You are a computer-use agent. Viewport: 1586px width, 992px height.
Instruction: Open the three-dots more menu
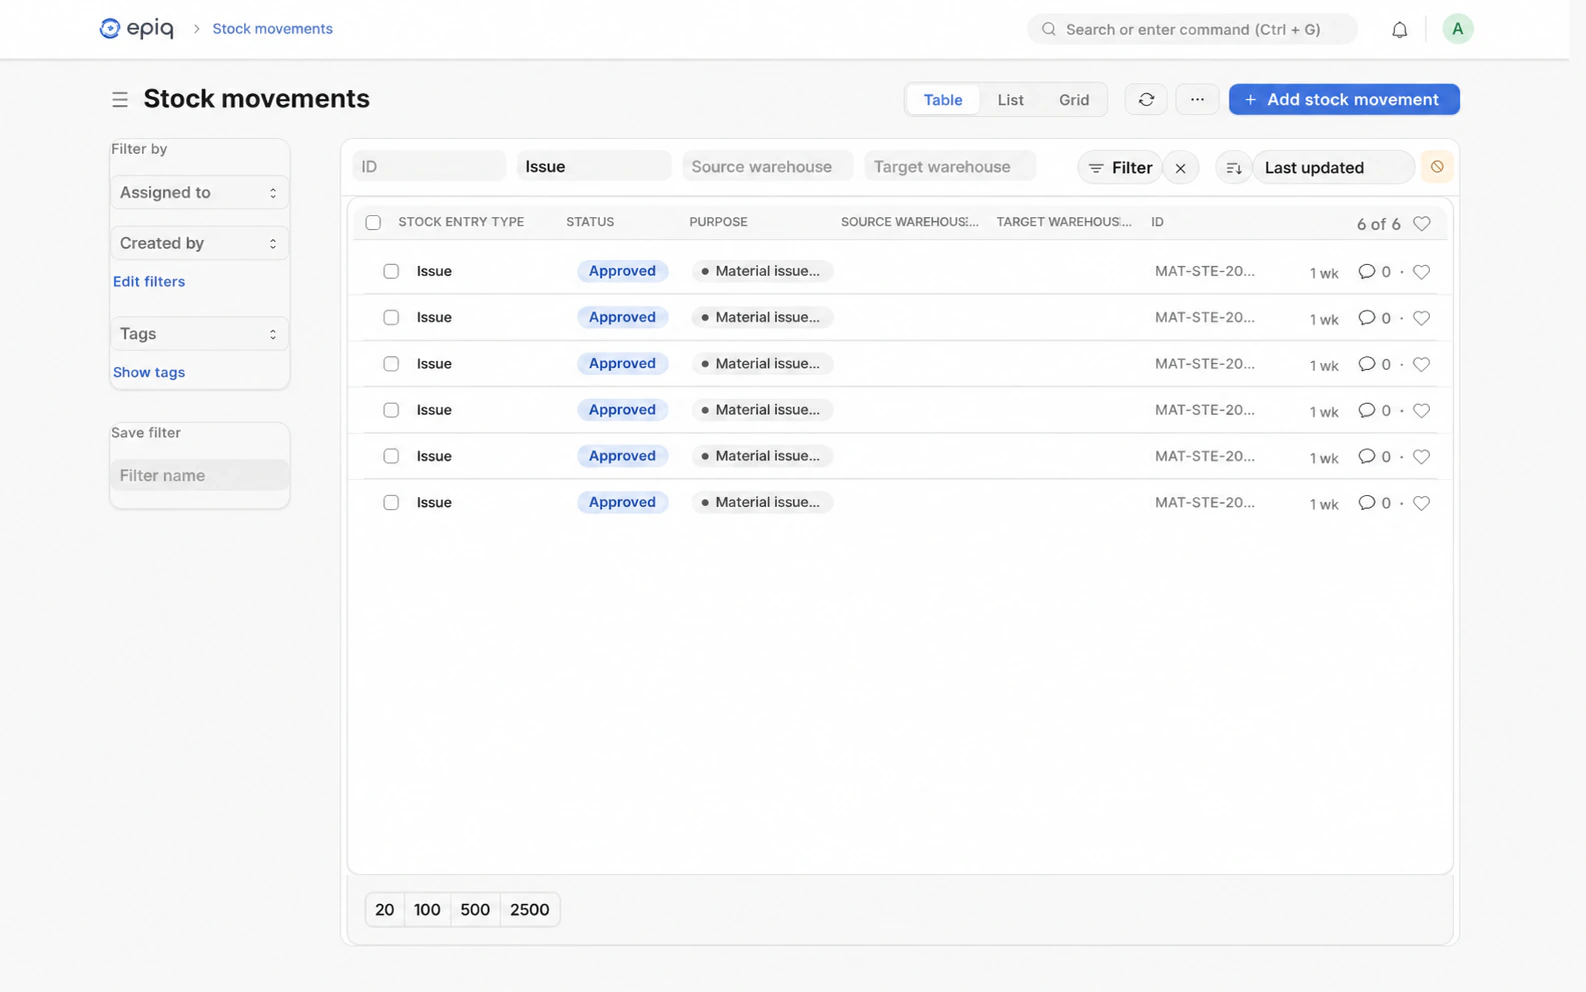(x=1197, y=99)
